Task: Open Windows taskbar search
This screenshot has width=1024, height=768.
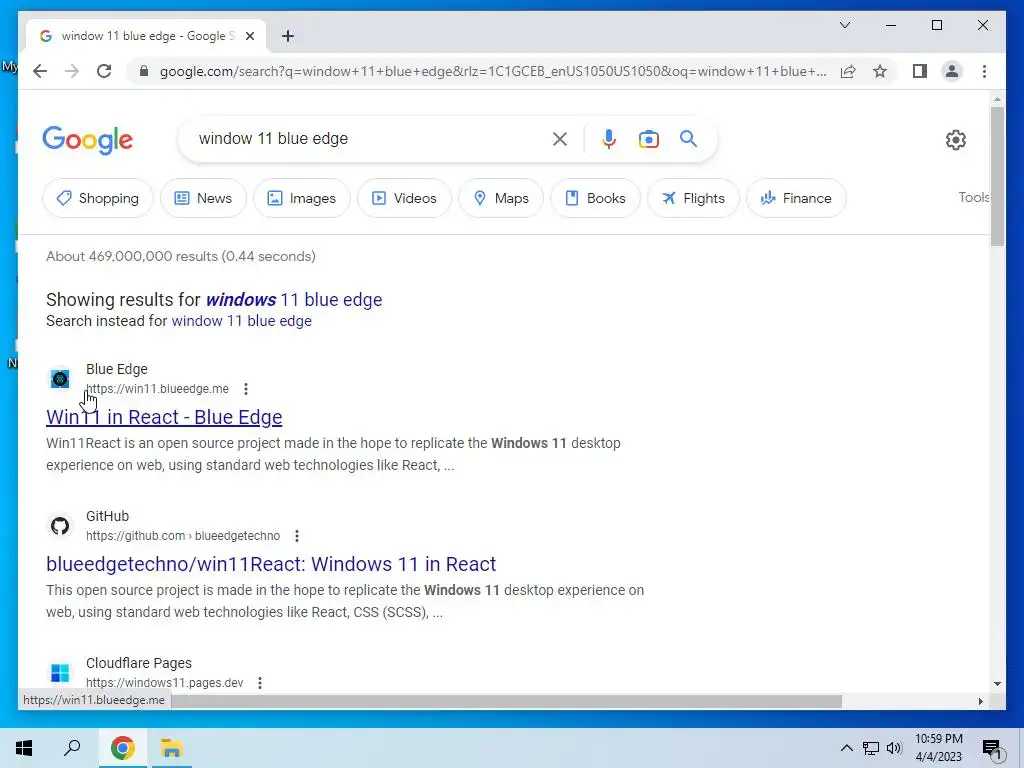Action: pyautogui.click(x=72, y=748)
